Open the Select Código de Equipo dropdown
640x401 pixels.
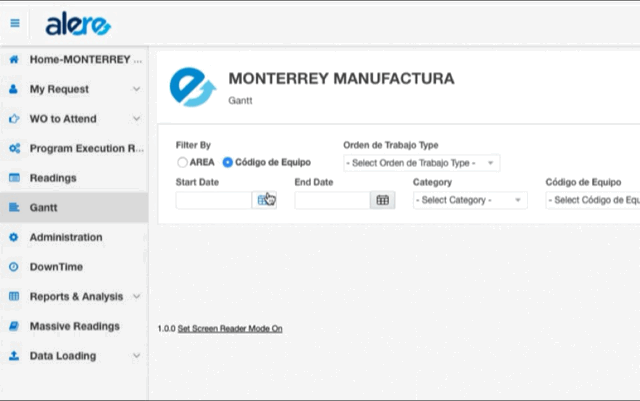click(593, 200)
